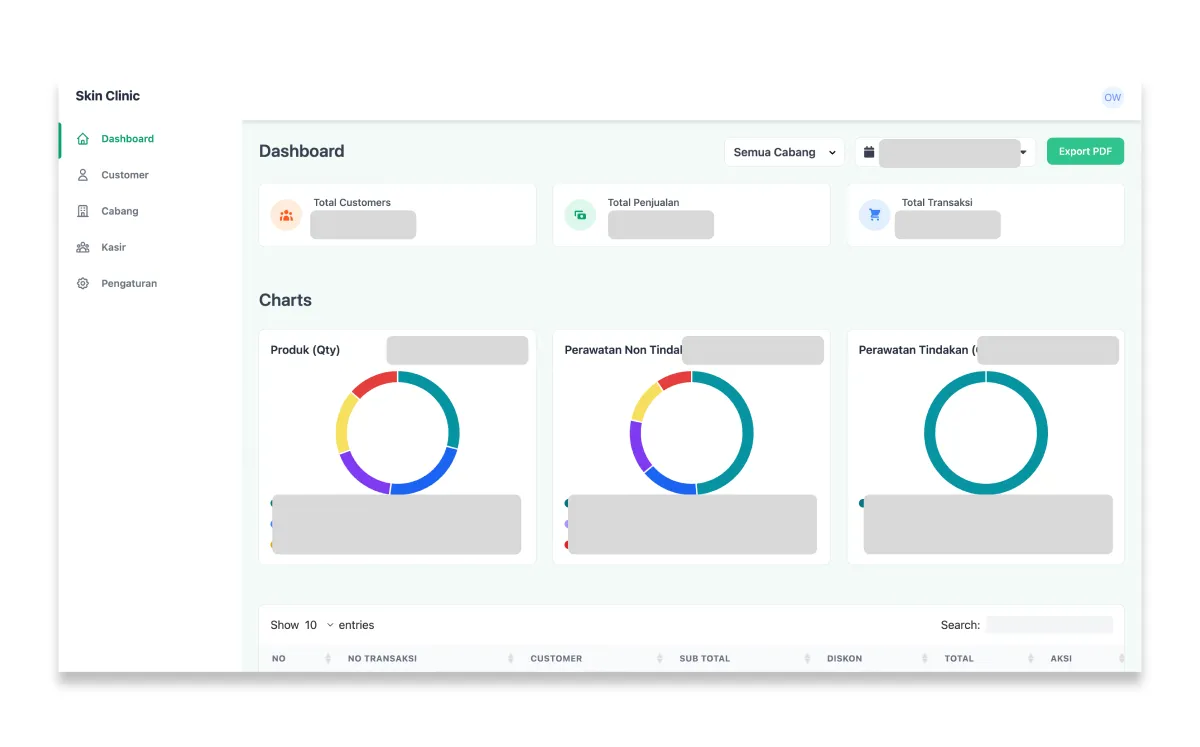Click the Total Customers people icon
The height and width of the screenshot is (747, 1200).
click(x=286, y=215)
